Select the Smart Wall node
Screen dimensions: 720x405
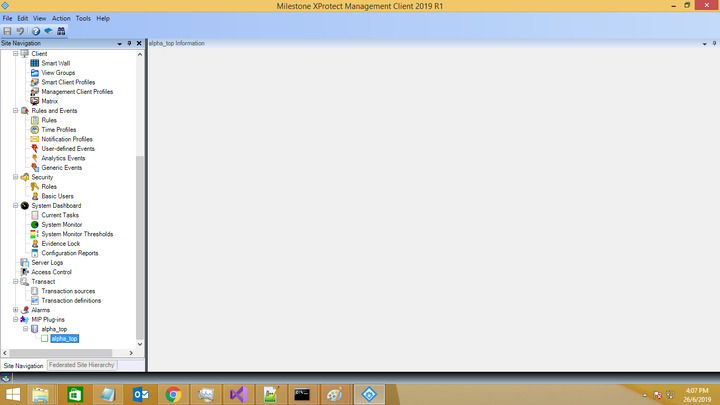point(55,63)
